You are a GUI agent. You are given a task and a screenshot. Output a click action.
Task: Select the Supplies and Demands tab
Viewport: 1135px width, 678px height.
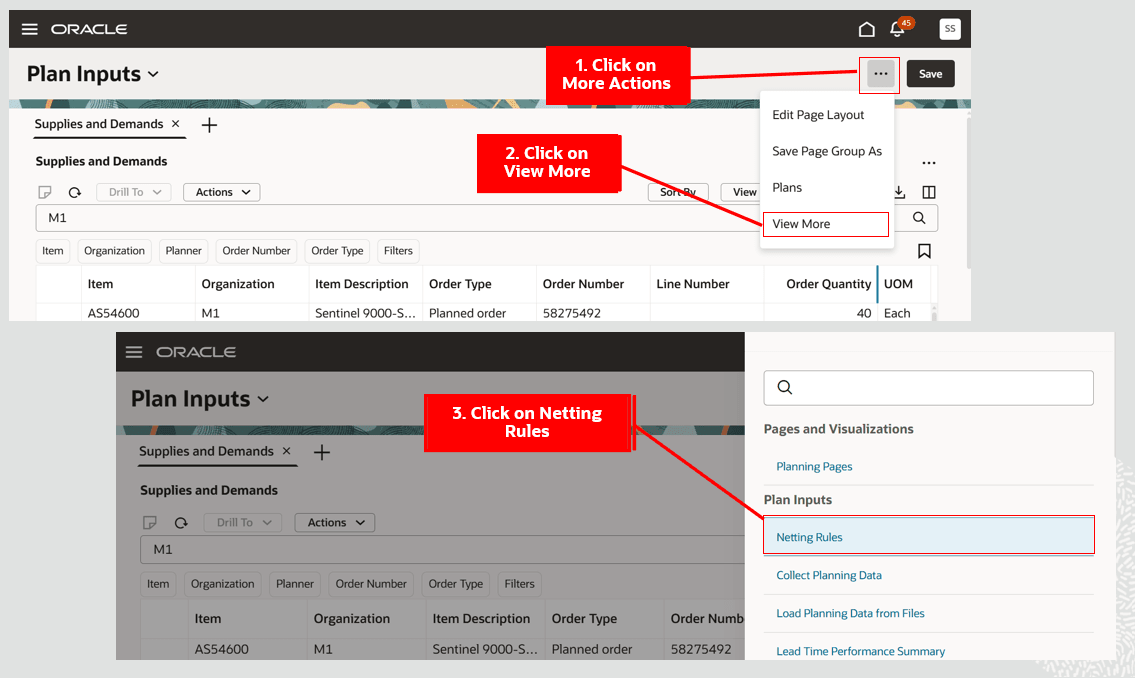[100, 124]
